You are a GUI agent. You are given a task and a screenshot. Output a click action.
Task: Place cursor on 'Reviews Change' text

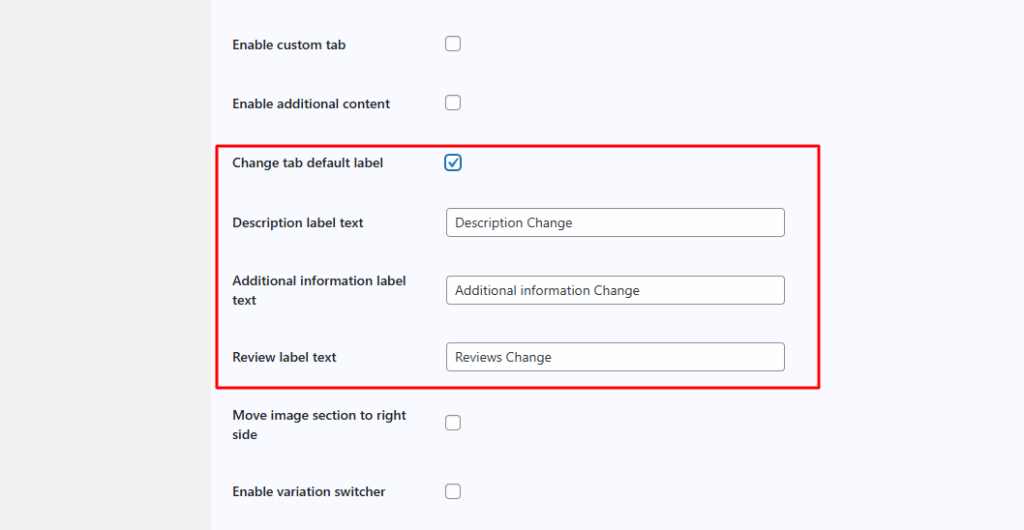pyautogui.click(x=503, y=357)
